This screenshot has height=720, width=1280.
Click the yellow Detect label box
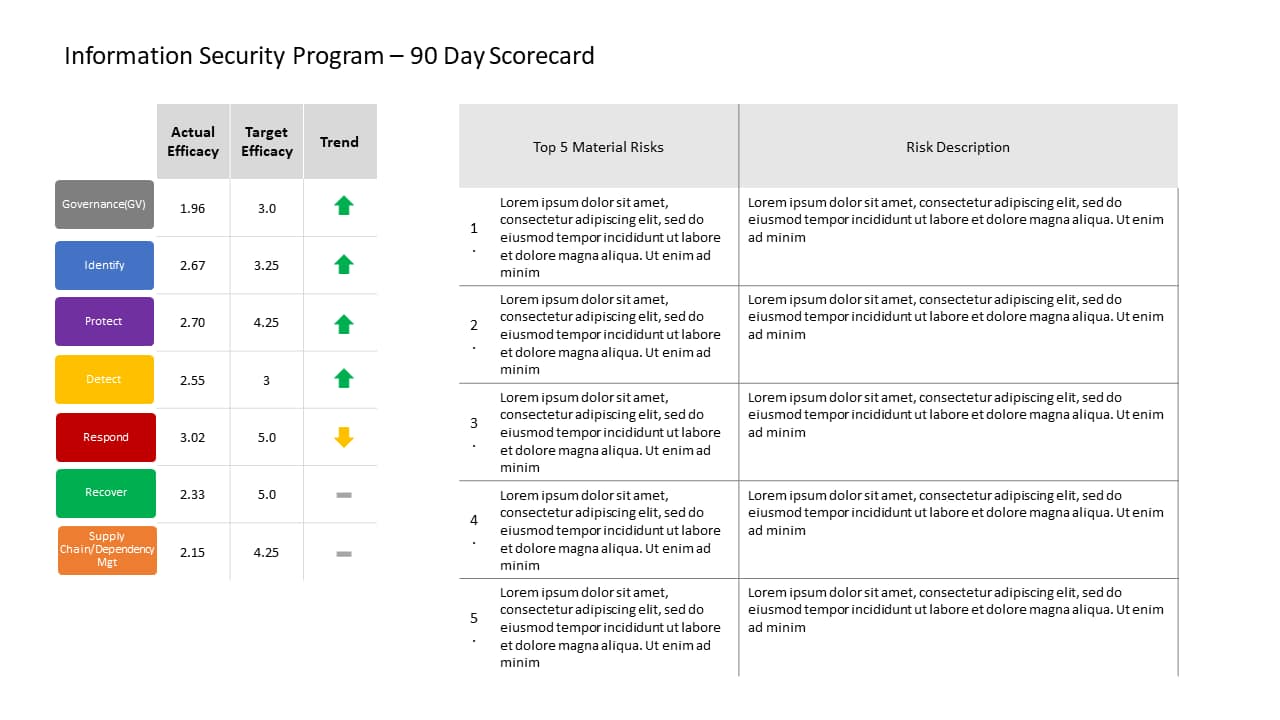pos(104,379)
